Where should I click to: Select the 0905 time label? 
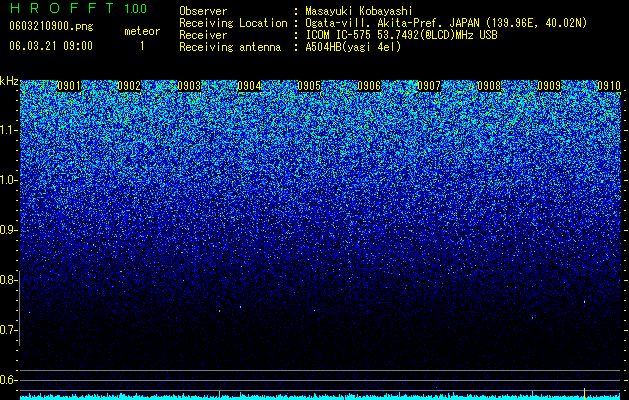coord(309,86)
